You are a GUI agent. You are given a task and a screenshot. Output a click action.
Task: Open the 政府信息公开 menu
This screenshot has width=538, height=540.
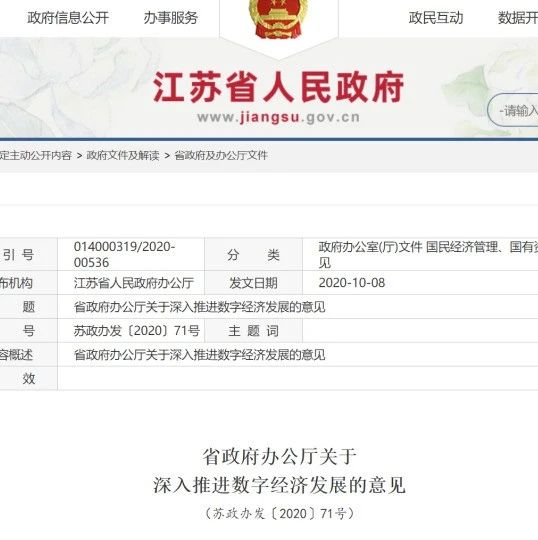coord(68,18)
